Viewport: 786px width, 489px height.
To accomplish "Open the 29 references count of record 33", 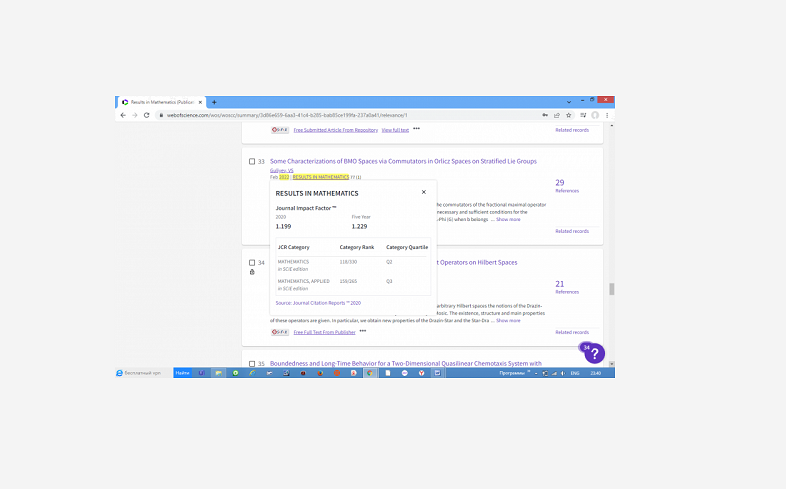I will tap(560, 183).
